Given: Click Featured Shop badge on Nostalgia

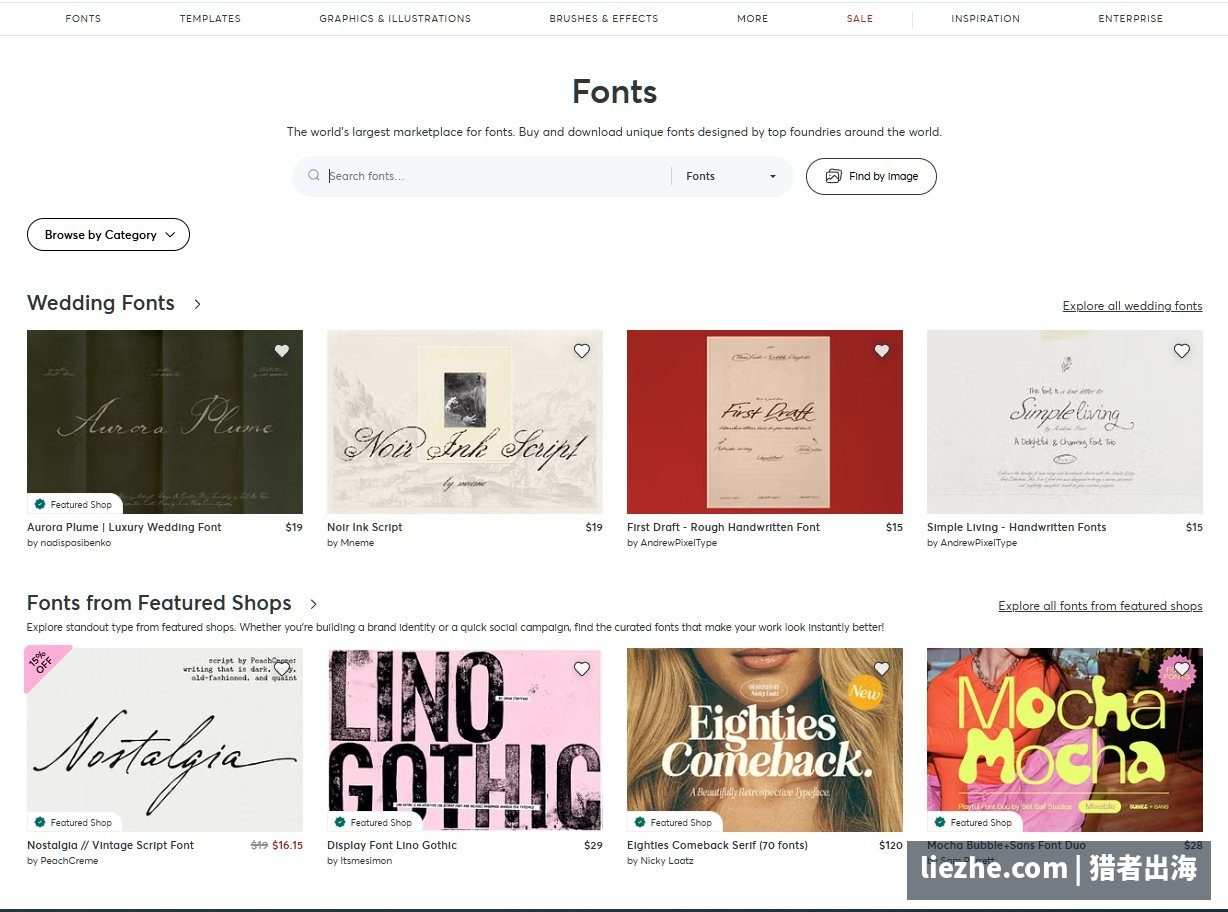Looking at the screenshot, I should [x=74, y=822].
